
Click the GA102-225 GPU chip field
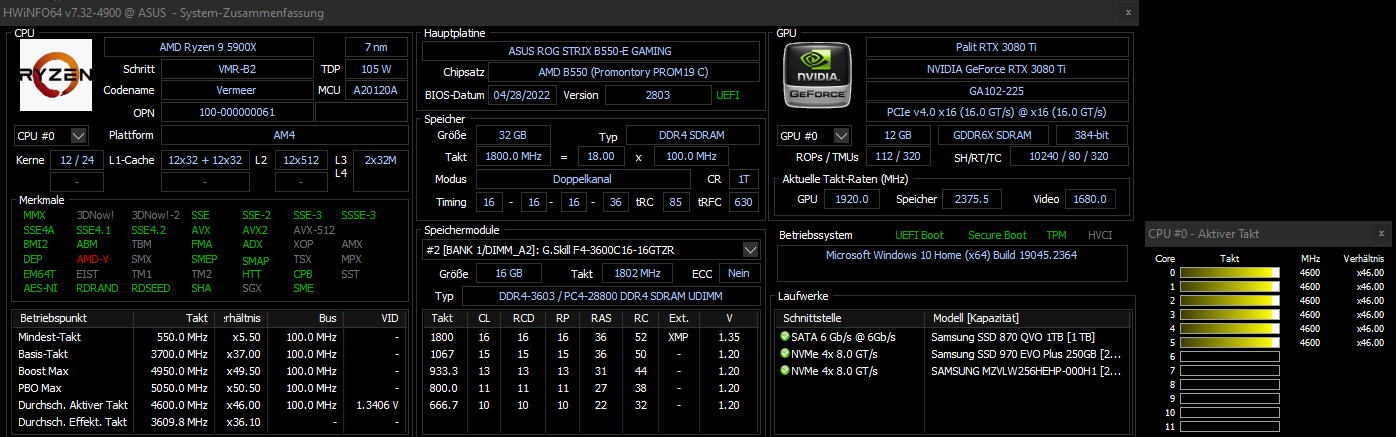(996, 91)
